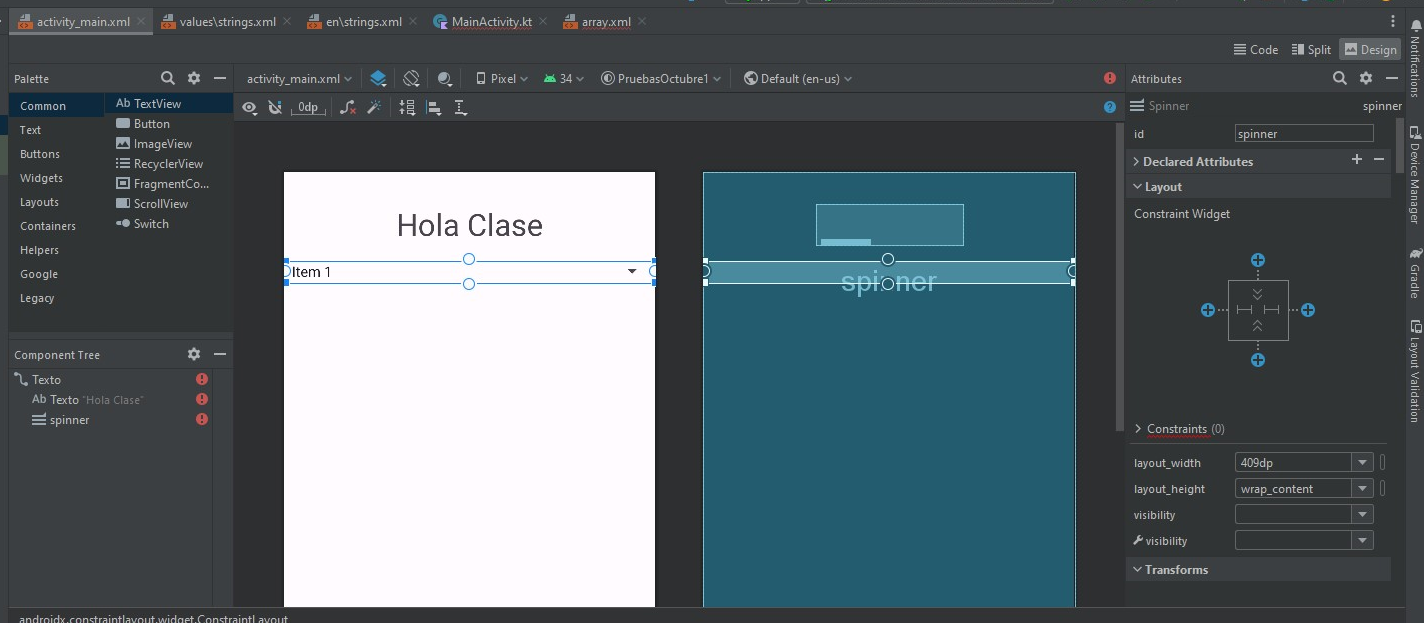Toggle autoconnect magnet icon
Viewport: 1424px width, 623px height.
pyautogui.click(x=275, y=107)
